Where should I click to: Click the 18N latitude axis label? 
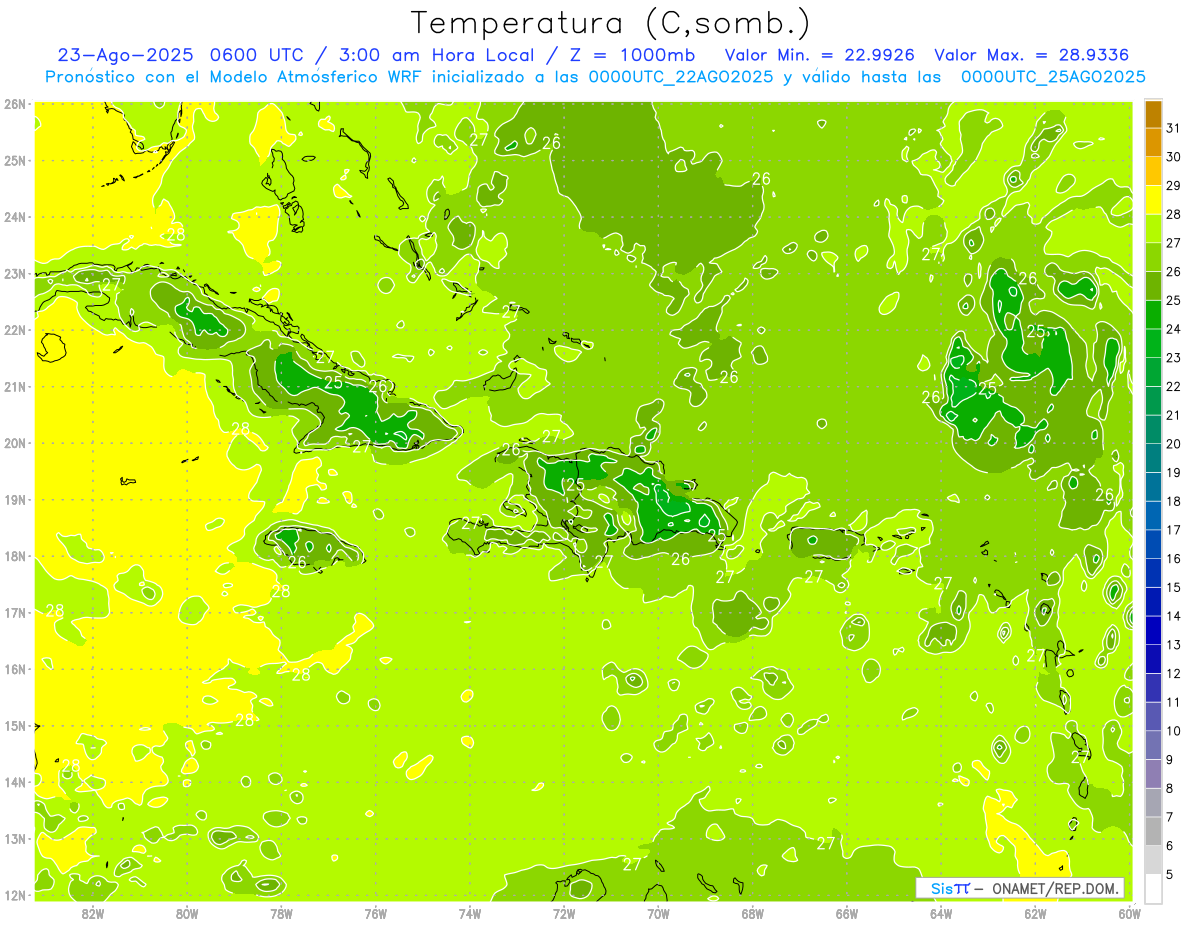[x=14, y=556]
